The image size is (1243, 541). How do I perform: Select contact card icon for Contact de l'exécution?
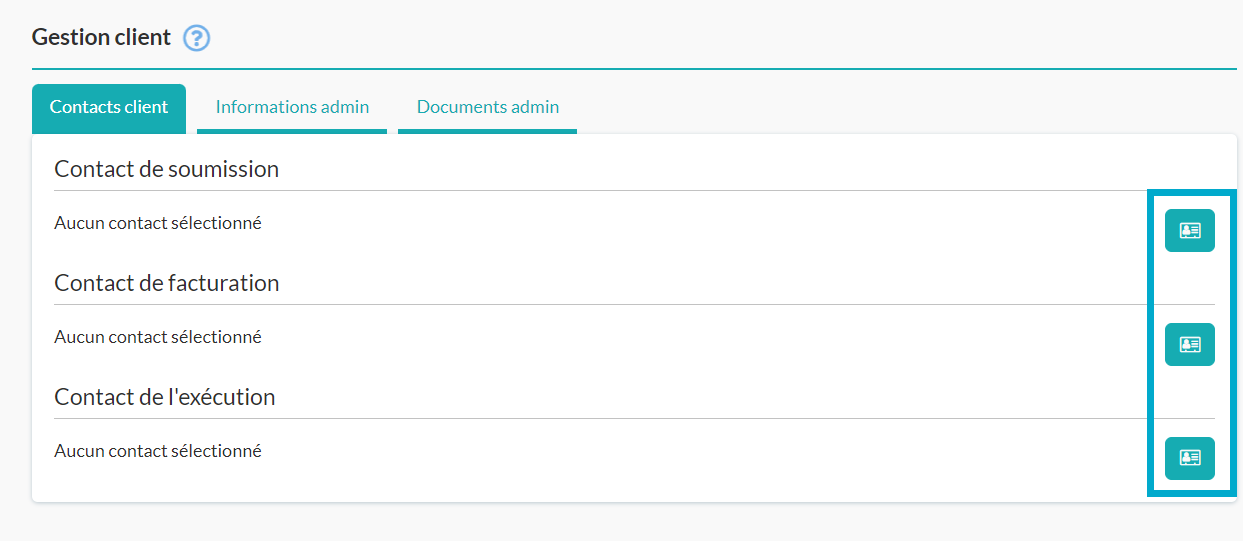[x=1190, y=458]
